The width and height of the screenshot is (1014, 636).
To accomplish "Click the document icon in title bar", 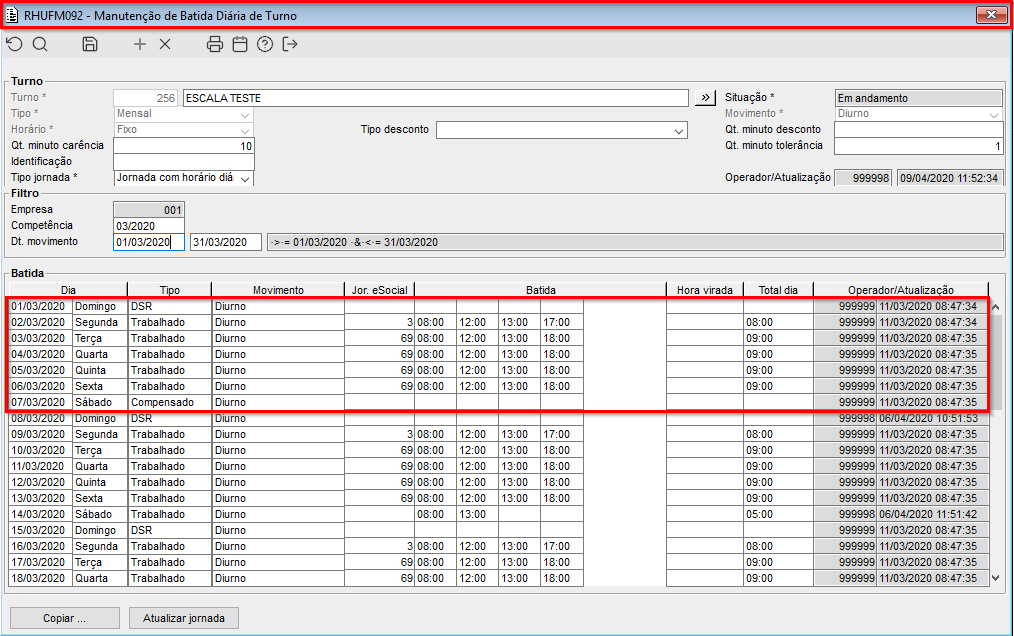I will 12,15.
